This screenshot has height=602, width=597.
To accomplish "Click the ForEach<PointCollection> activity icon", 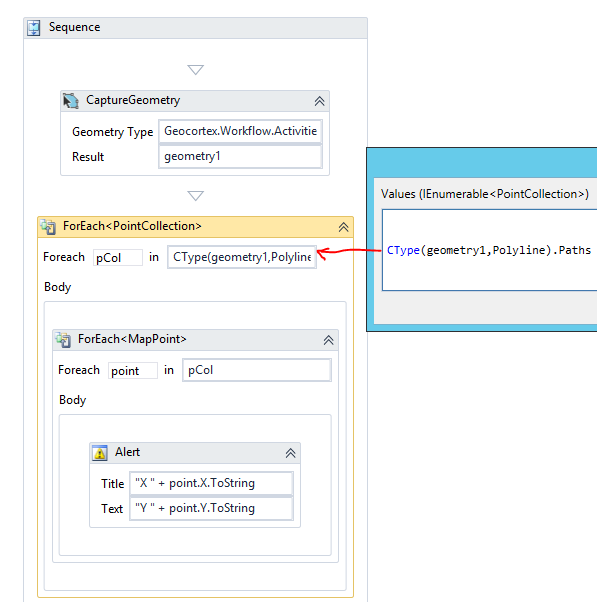I will pos(48,227).
